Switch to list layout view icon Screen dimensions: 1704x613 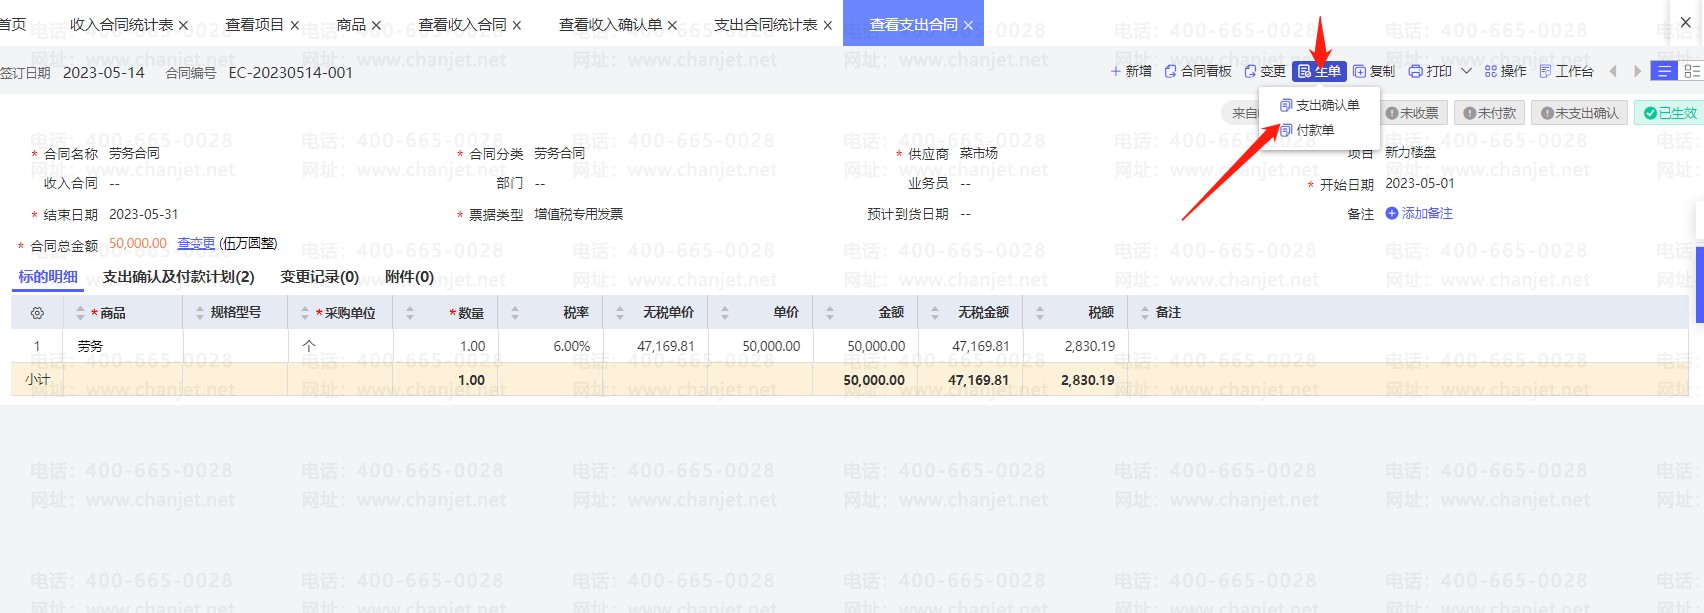pos(1691,71)
